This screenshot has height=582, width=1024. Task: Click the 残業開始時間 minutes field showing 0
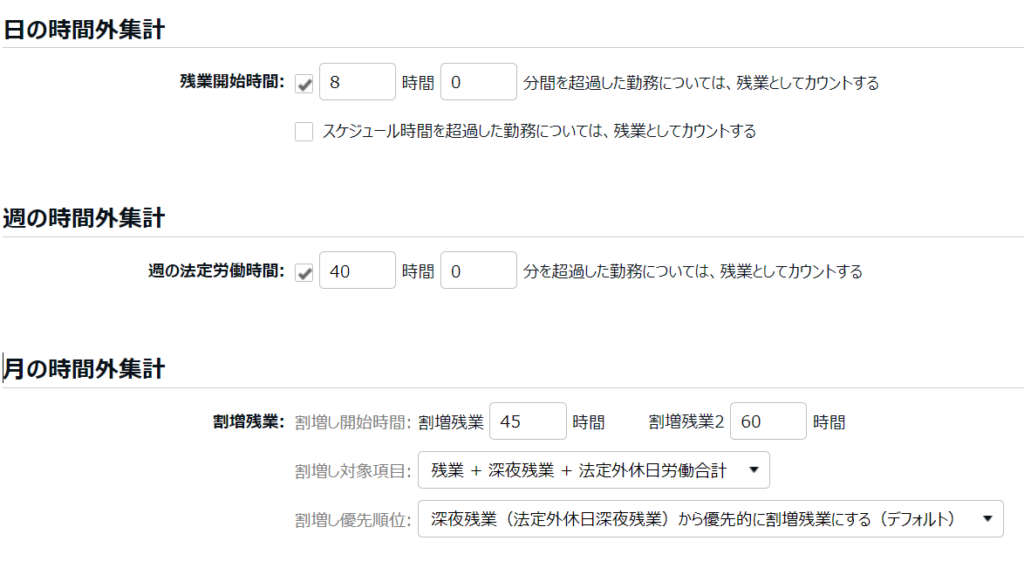point(478,82)
